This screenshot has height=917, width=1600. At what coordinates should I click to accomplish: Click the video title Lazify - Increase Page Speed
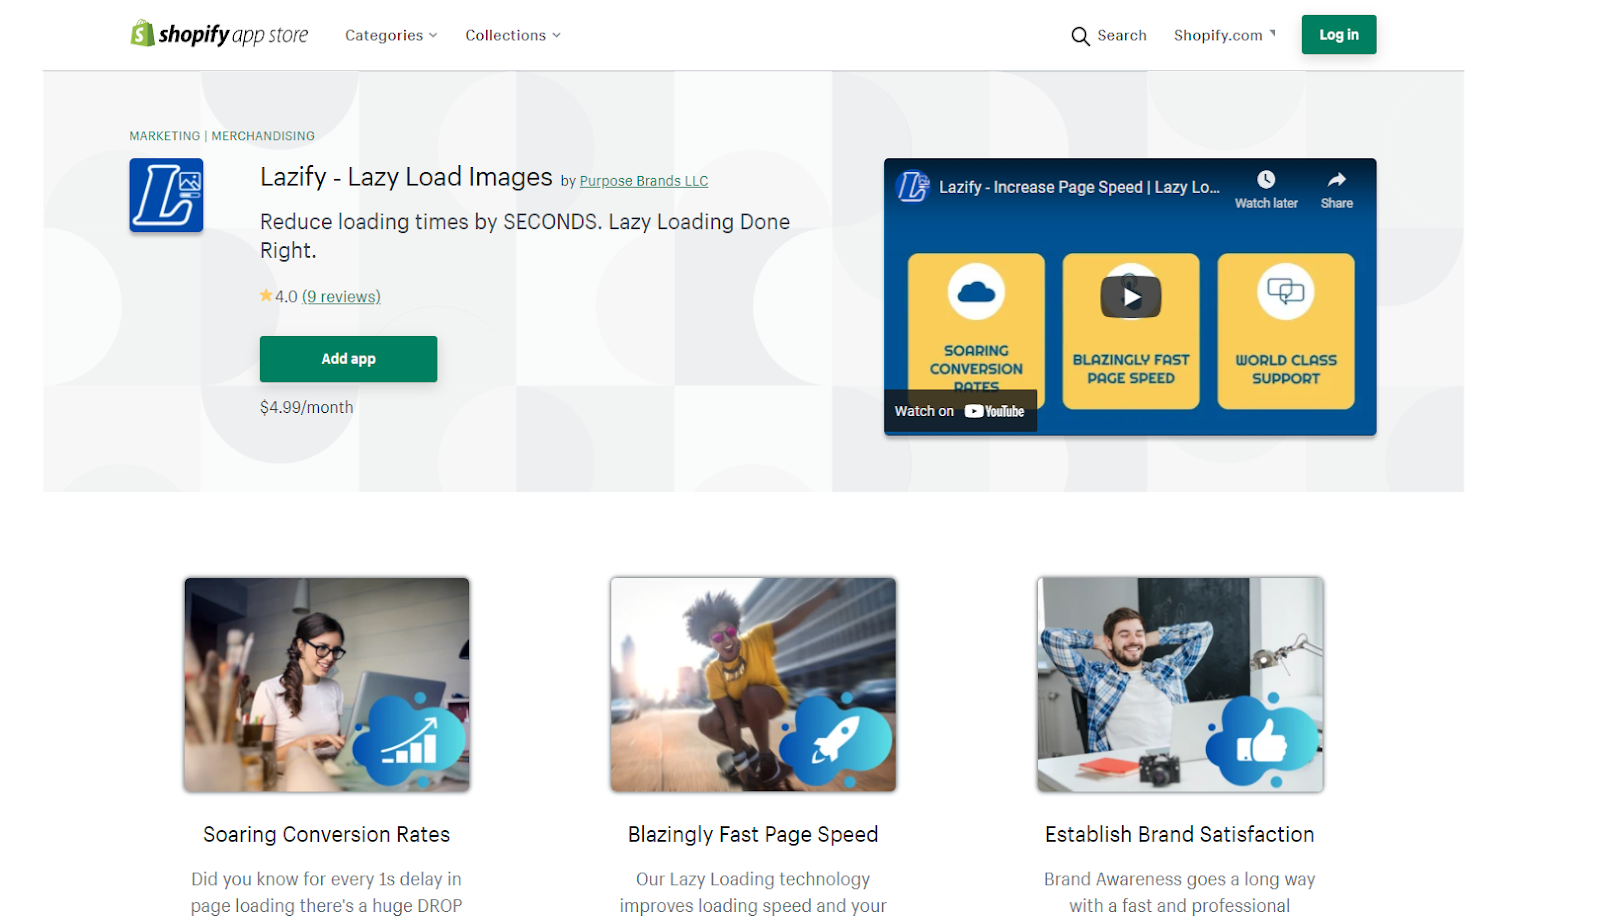[x=1079, y=187]
